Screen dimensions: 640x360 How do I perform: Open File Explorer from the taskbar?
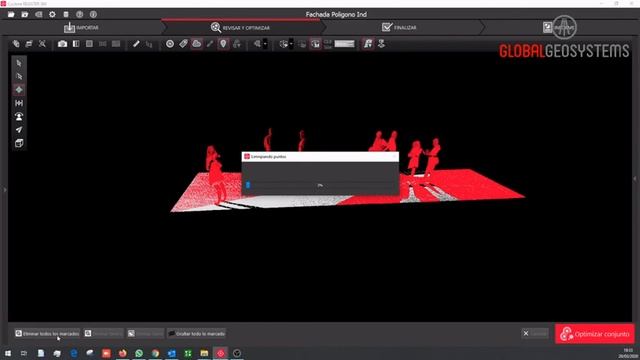[x=204, y=353]
